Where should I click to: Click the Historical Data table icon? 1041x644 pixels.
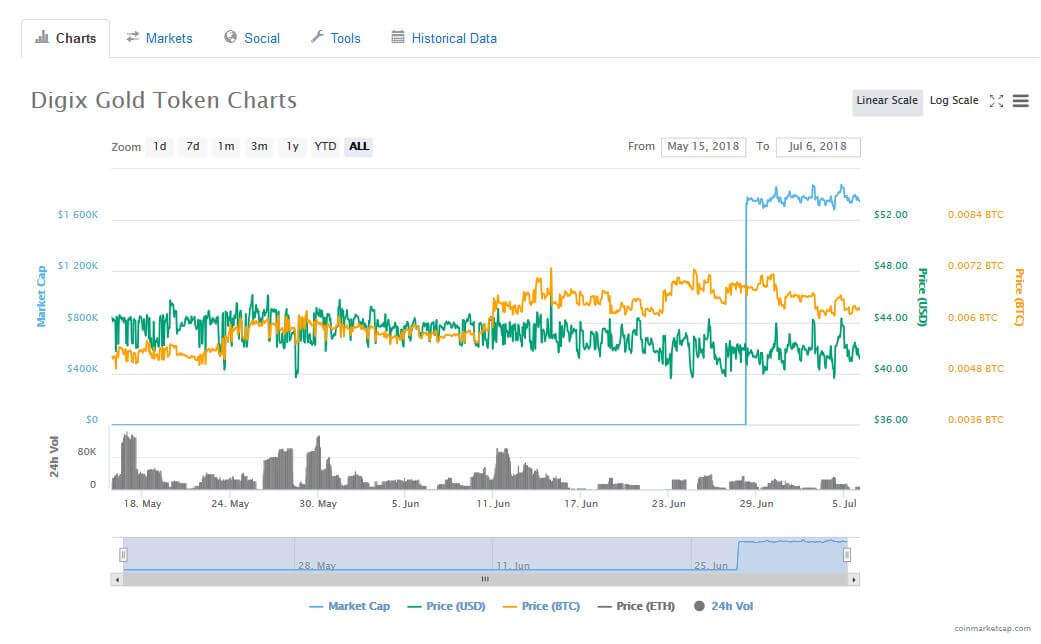tap(398, 37)
